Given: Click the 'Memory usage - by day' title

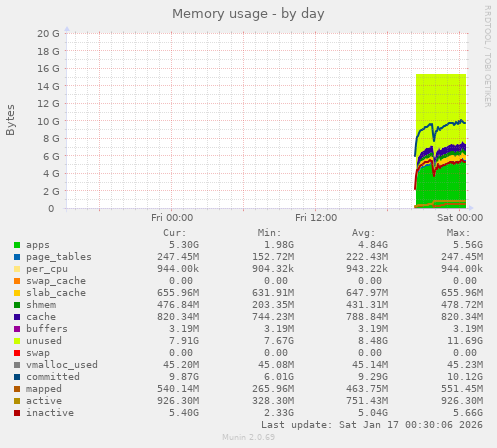Looking at the screenshot, I should (248, 14).
